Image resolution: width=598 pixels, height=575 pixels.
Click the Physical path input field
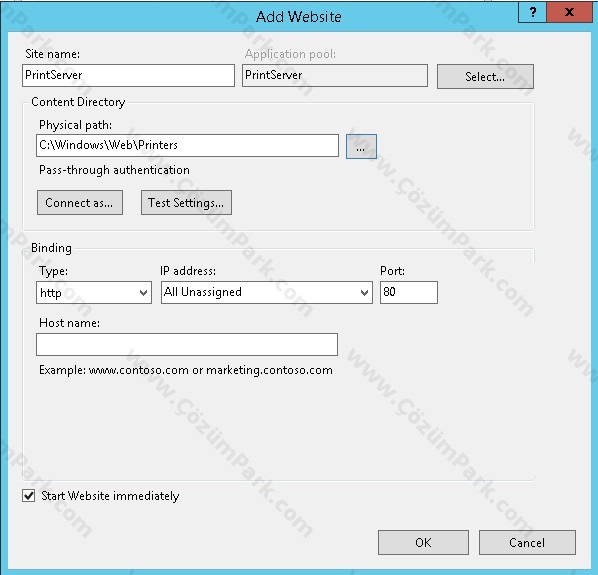(187, 145)
